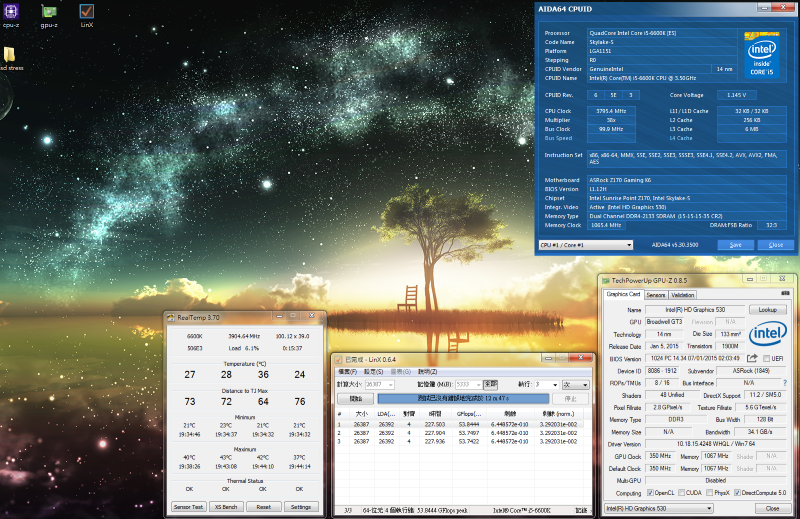Click the Sensor Test button in RealTemp

[x=188, y=506]
